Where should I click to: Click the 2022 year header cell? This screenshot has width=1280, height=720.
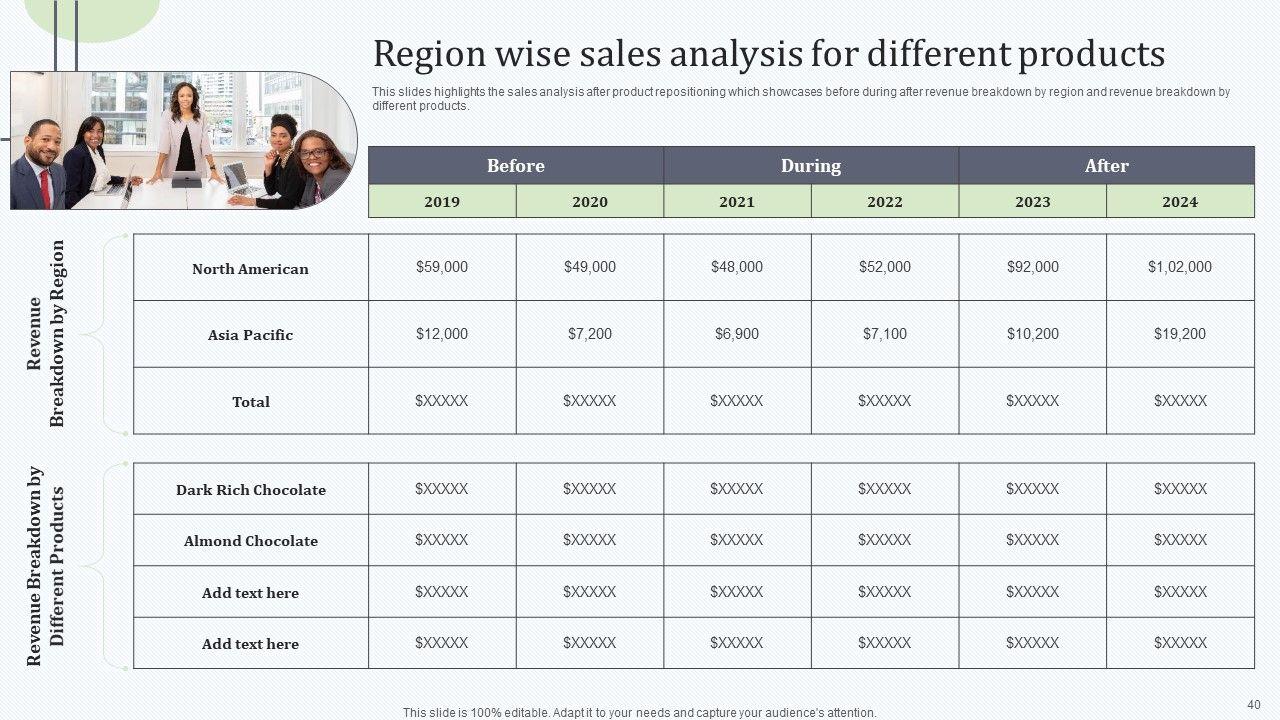pos(884,202)
